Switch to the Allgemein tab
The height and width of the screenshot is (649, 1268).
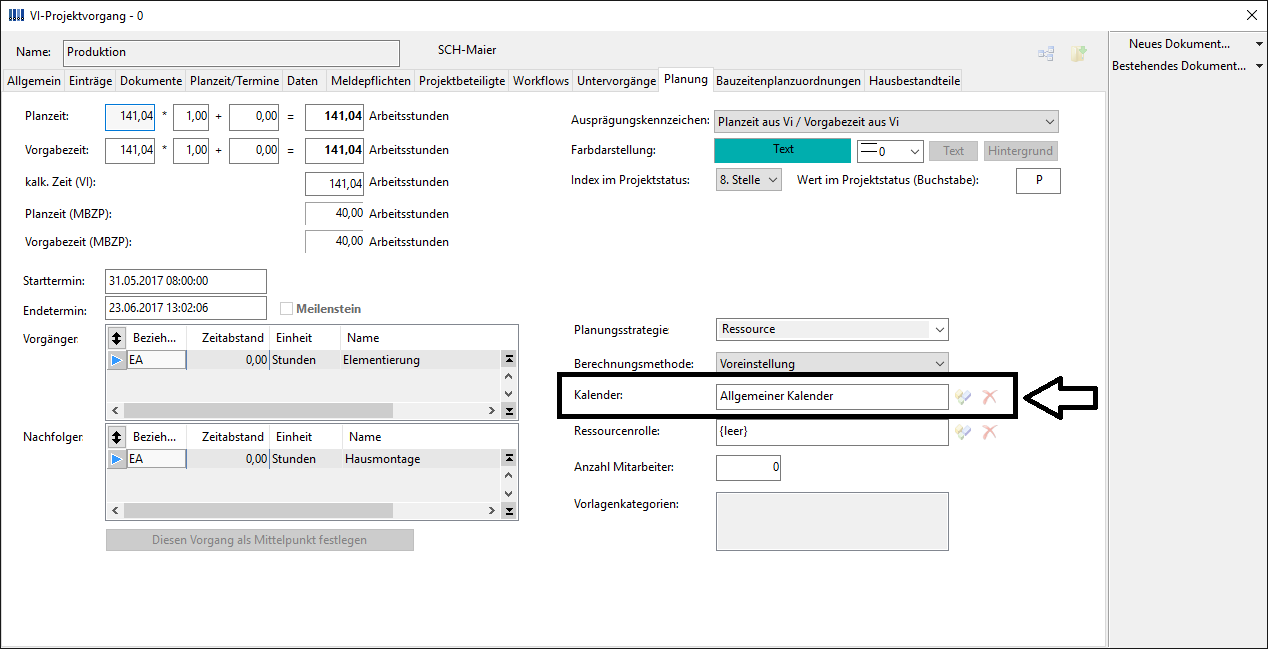tap(34, 81)
